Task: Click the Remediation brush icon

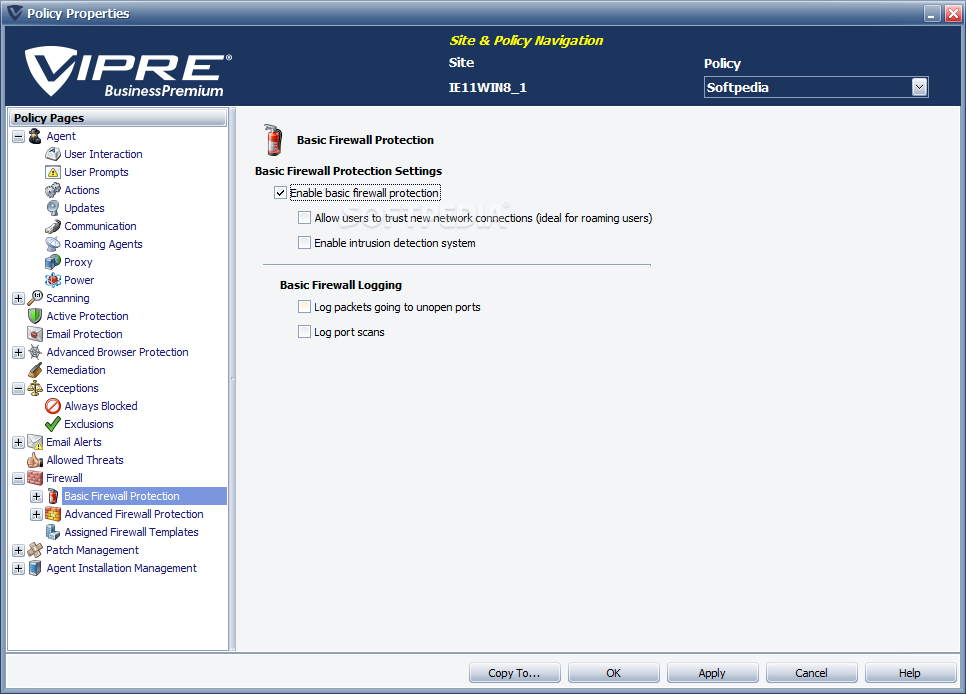Action: (35, 370)
